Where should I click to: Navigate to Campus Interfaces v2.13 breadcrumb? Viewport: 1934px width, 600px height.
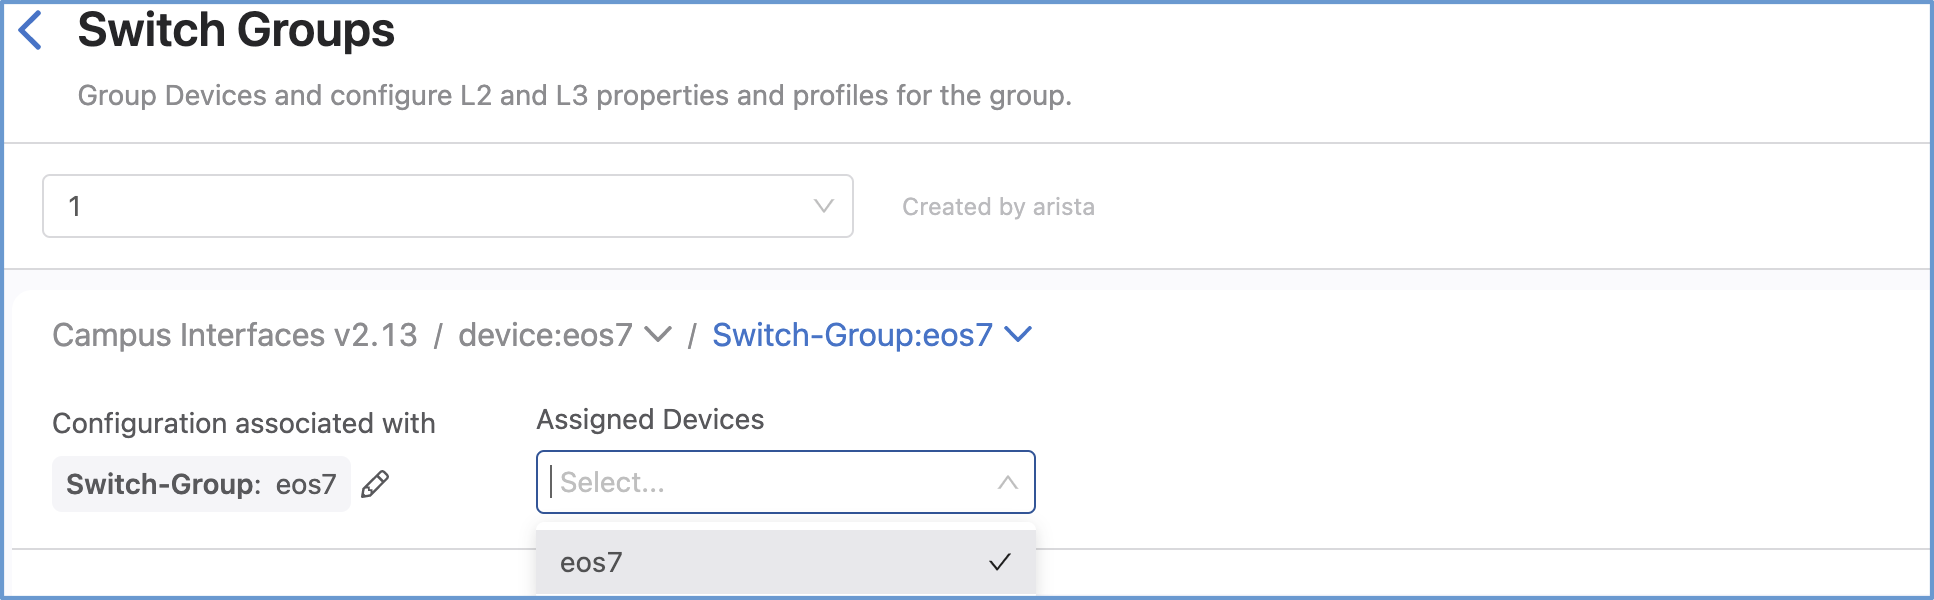235,335
